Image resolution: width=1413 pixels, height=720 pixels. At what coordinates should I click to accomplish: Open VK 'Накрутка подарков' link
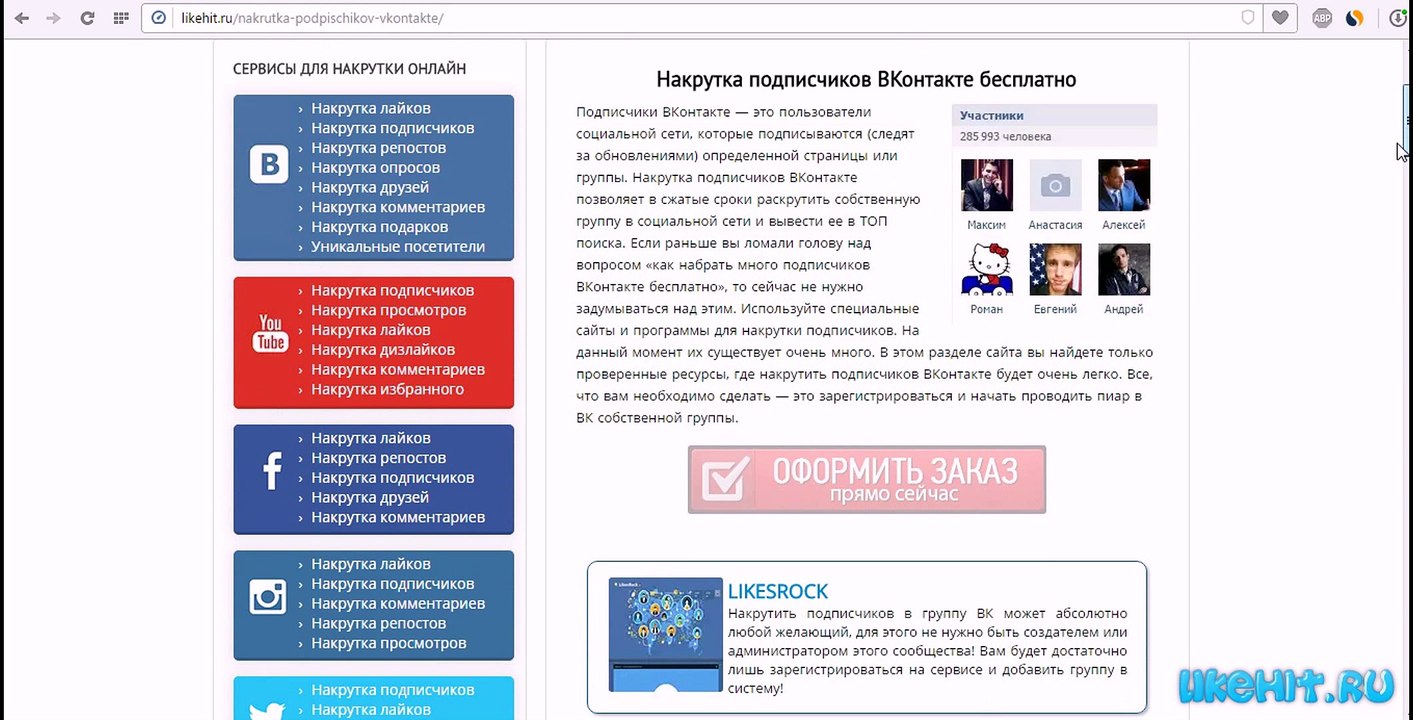(379, 227)
